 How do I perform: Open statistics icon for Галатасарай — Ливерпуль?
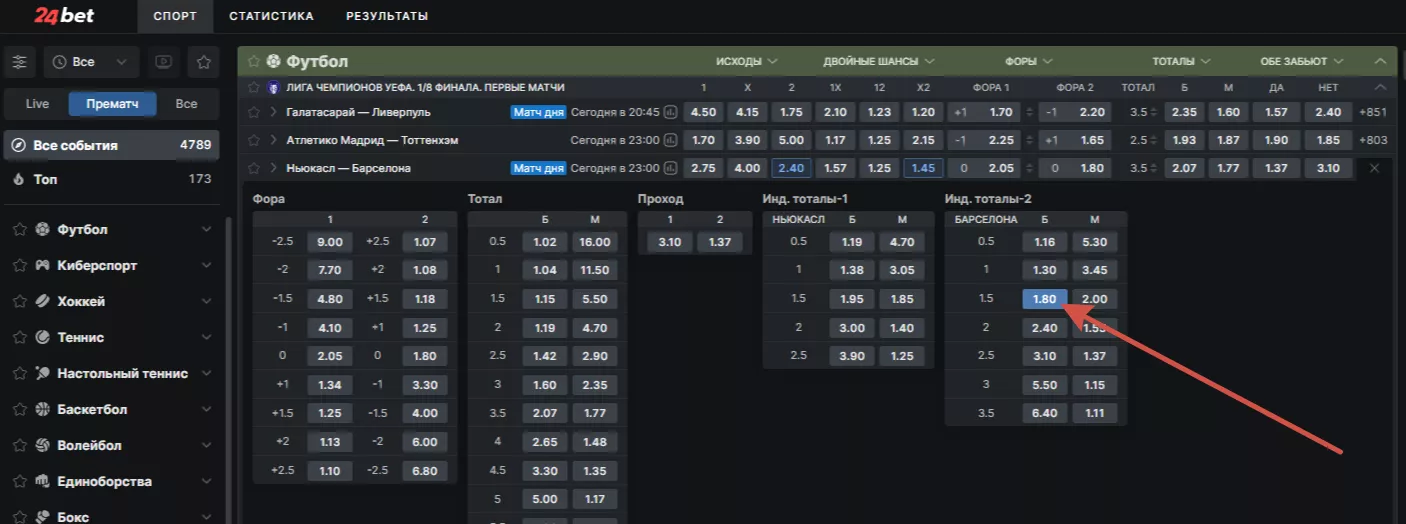coord(670,113)
